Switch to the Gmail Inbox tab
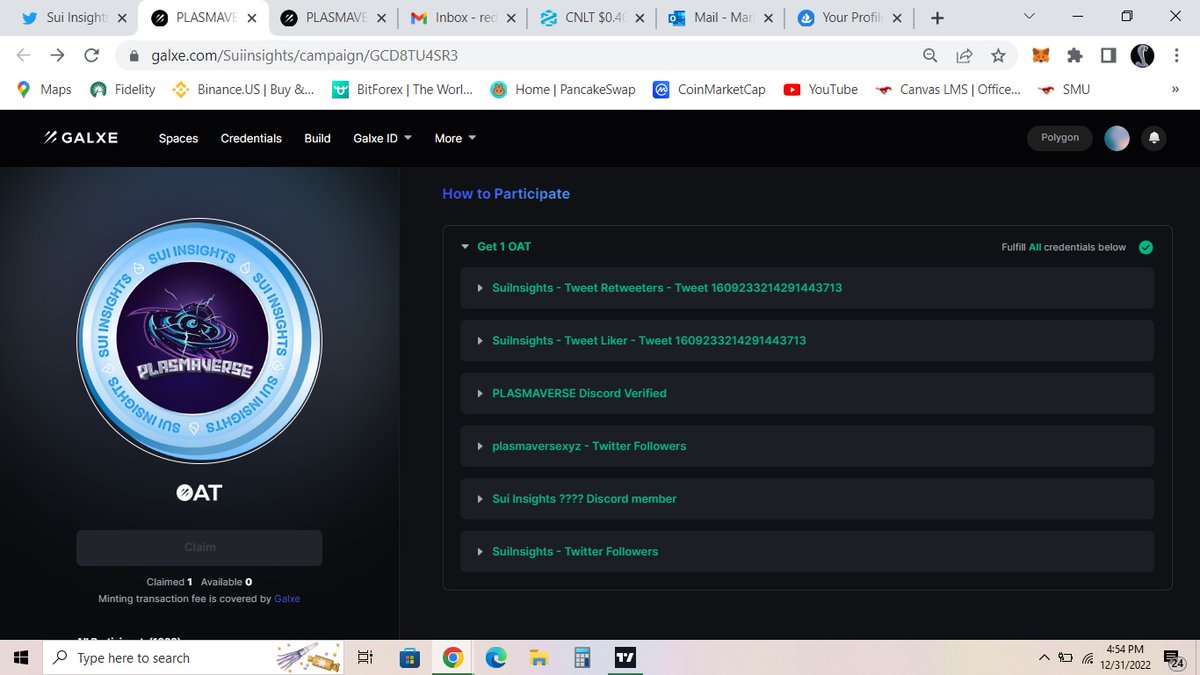1200x675 pixels. click(462, 18)
